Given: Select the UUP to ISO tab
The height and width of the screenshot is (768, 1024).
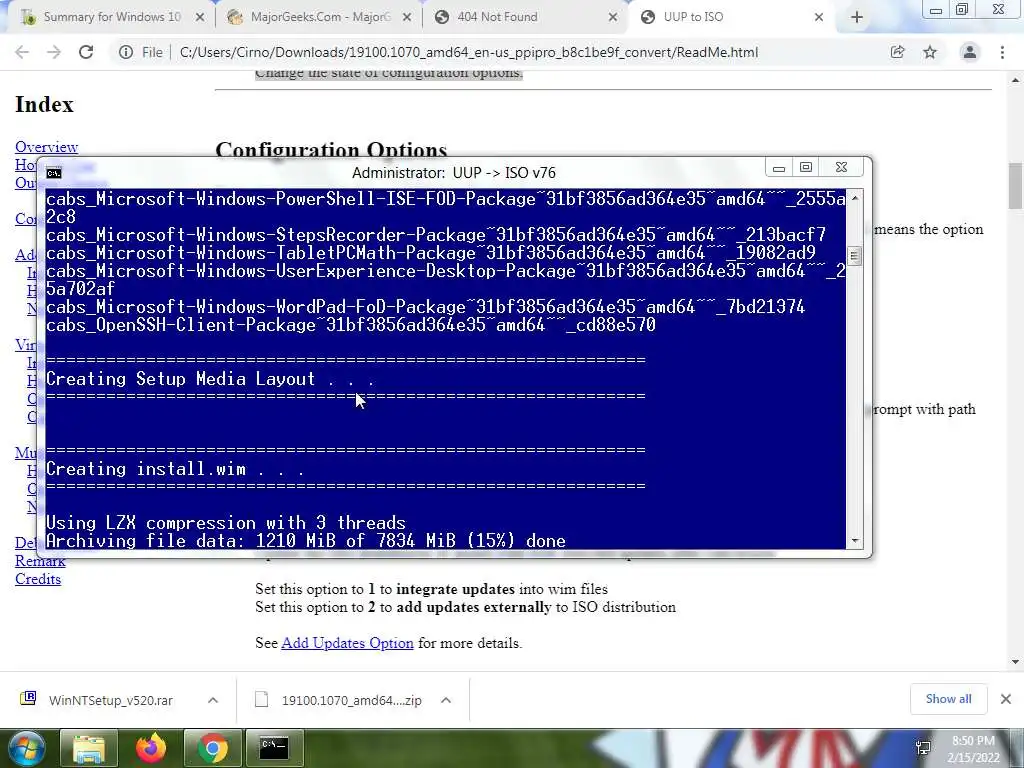Looking at the screenshot, I should pyautogui.click(x=731, y=18).
